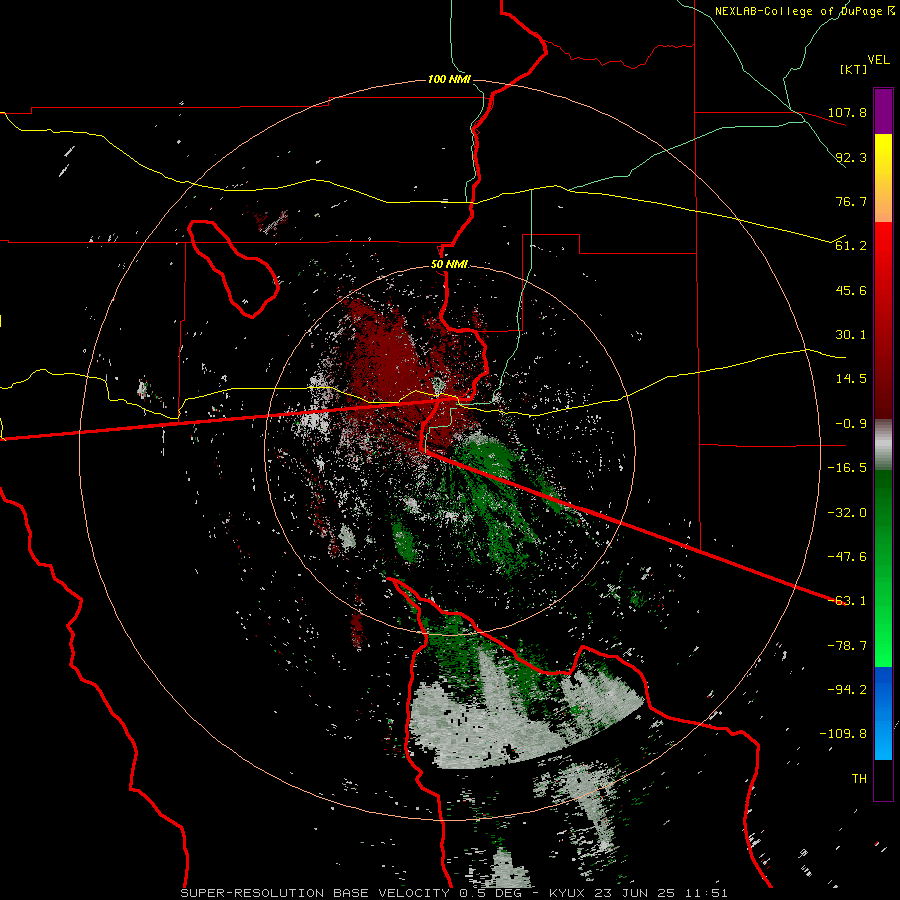Viewport: 900px width, 900px height.
Task: Select the 76.7 velocity scale value
Action: click(851, 201)
